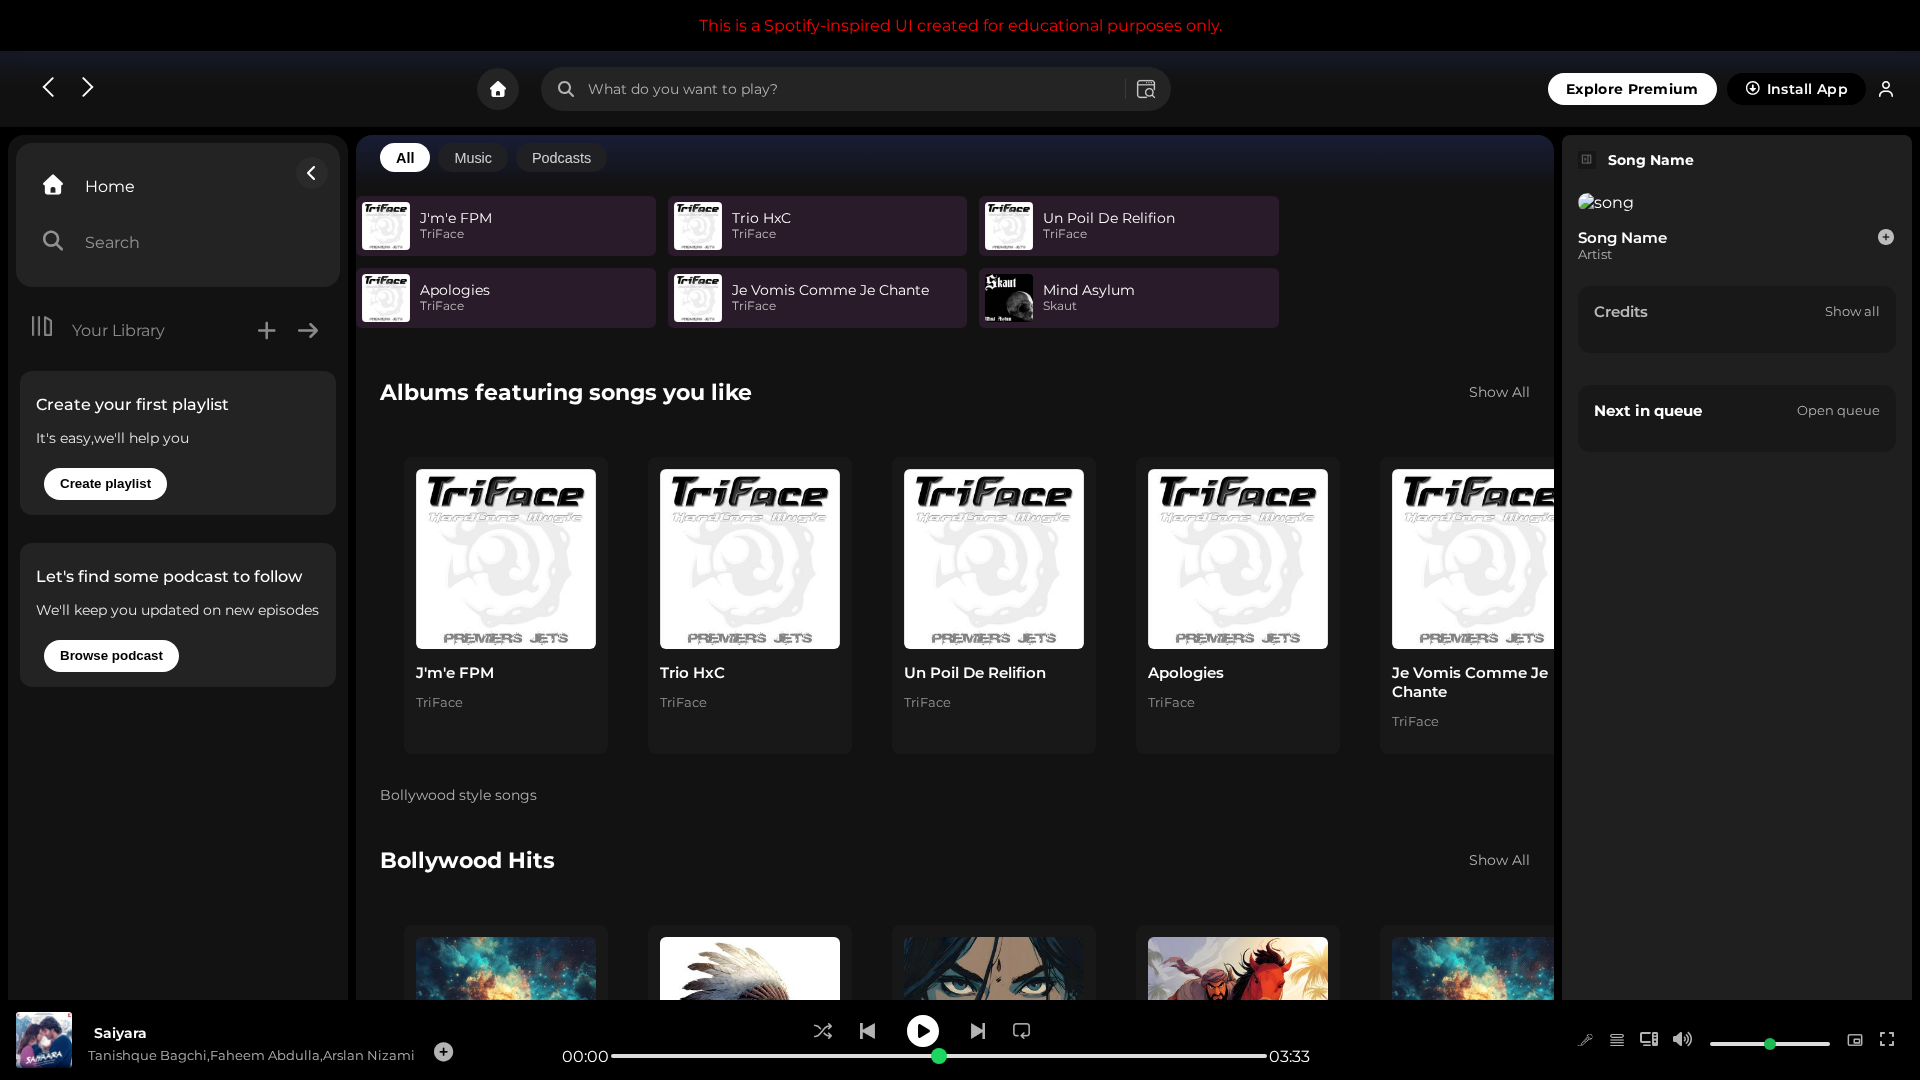The height and width of the screenshot is (1080, 1920).
Task: Click the search input field
Action: (855, 89)
